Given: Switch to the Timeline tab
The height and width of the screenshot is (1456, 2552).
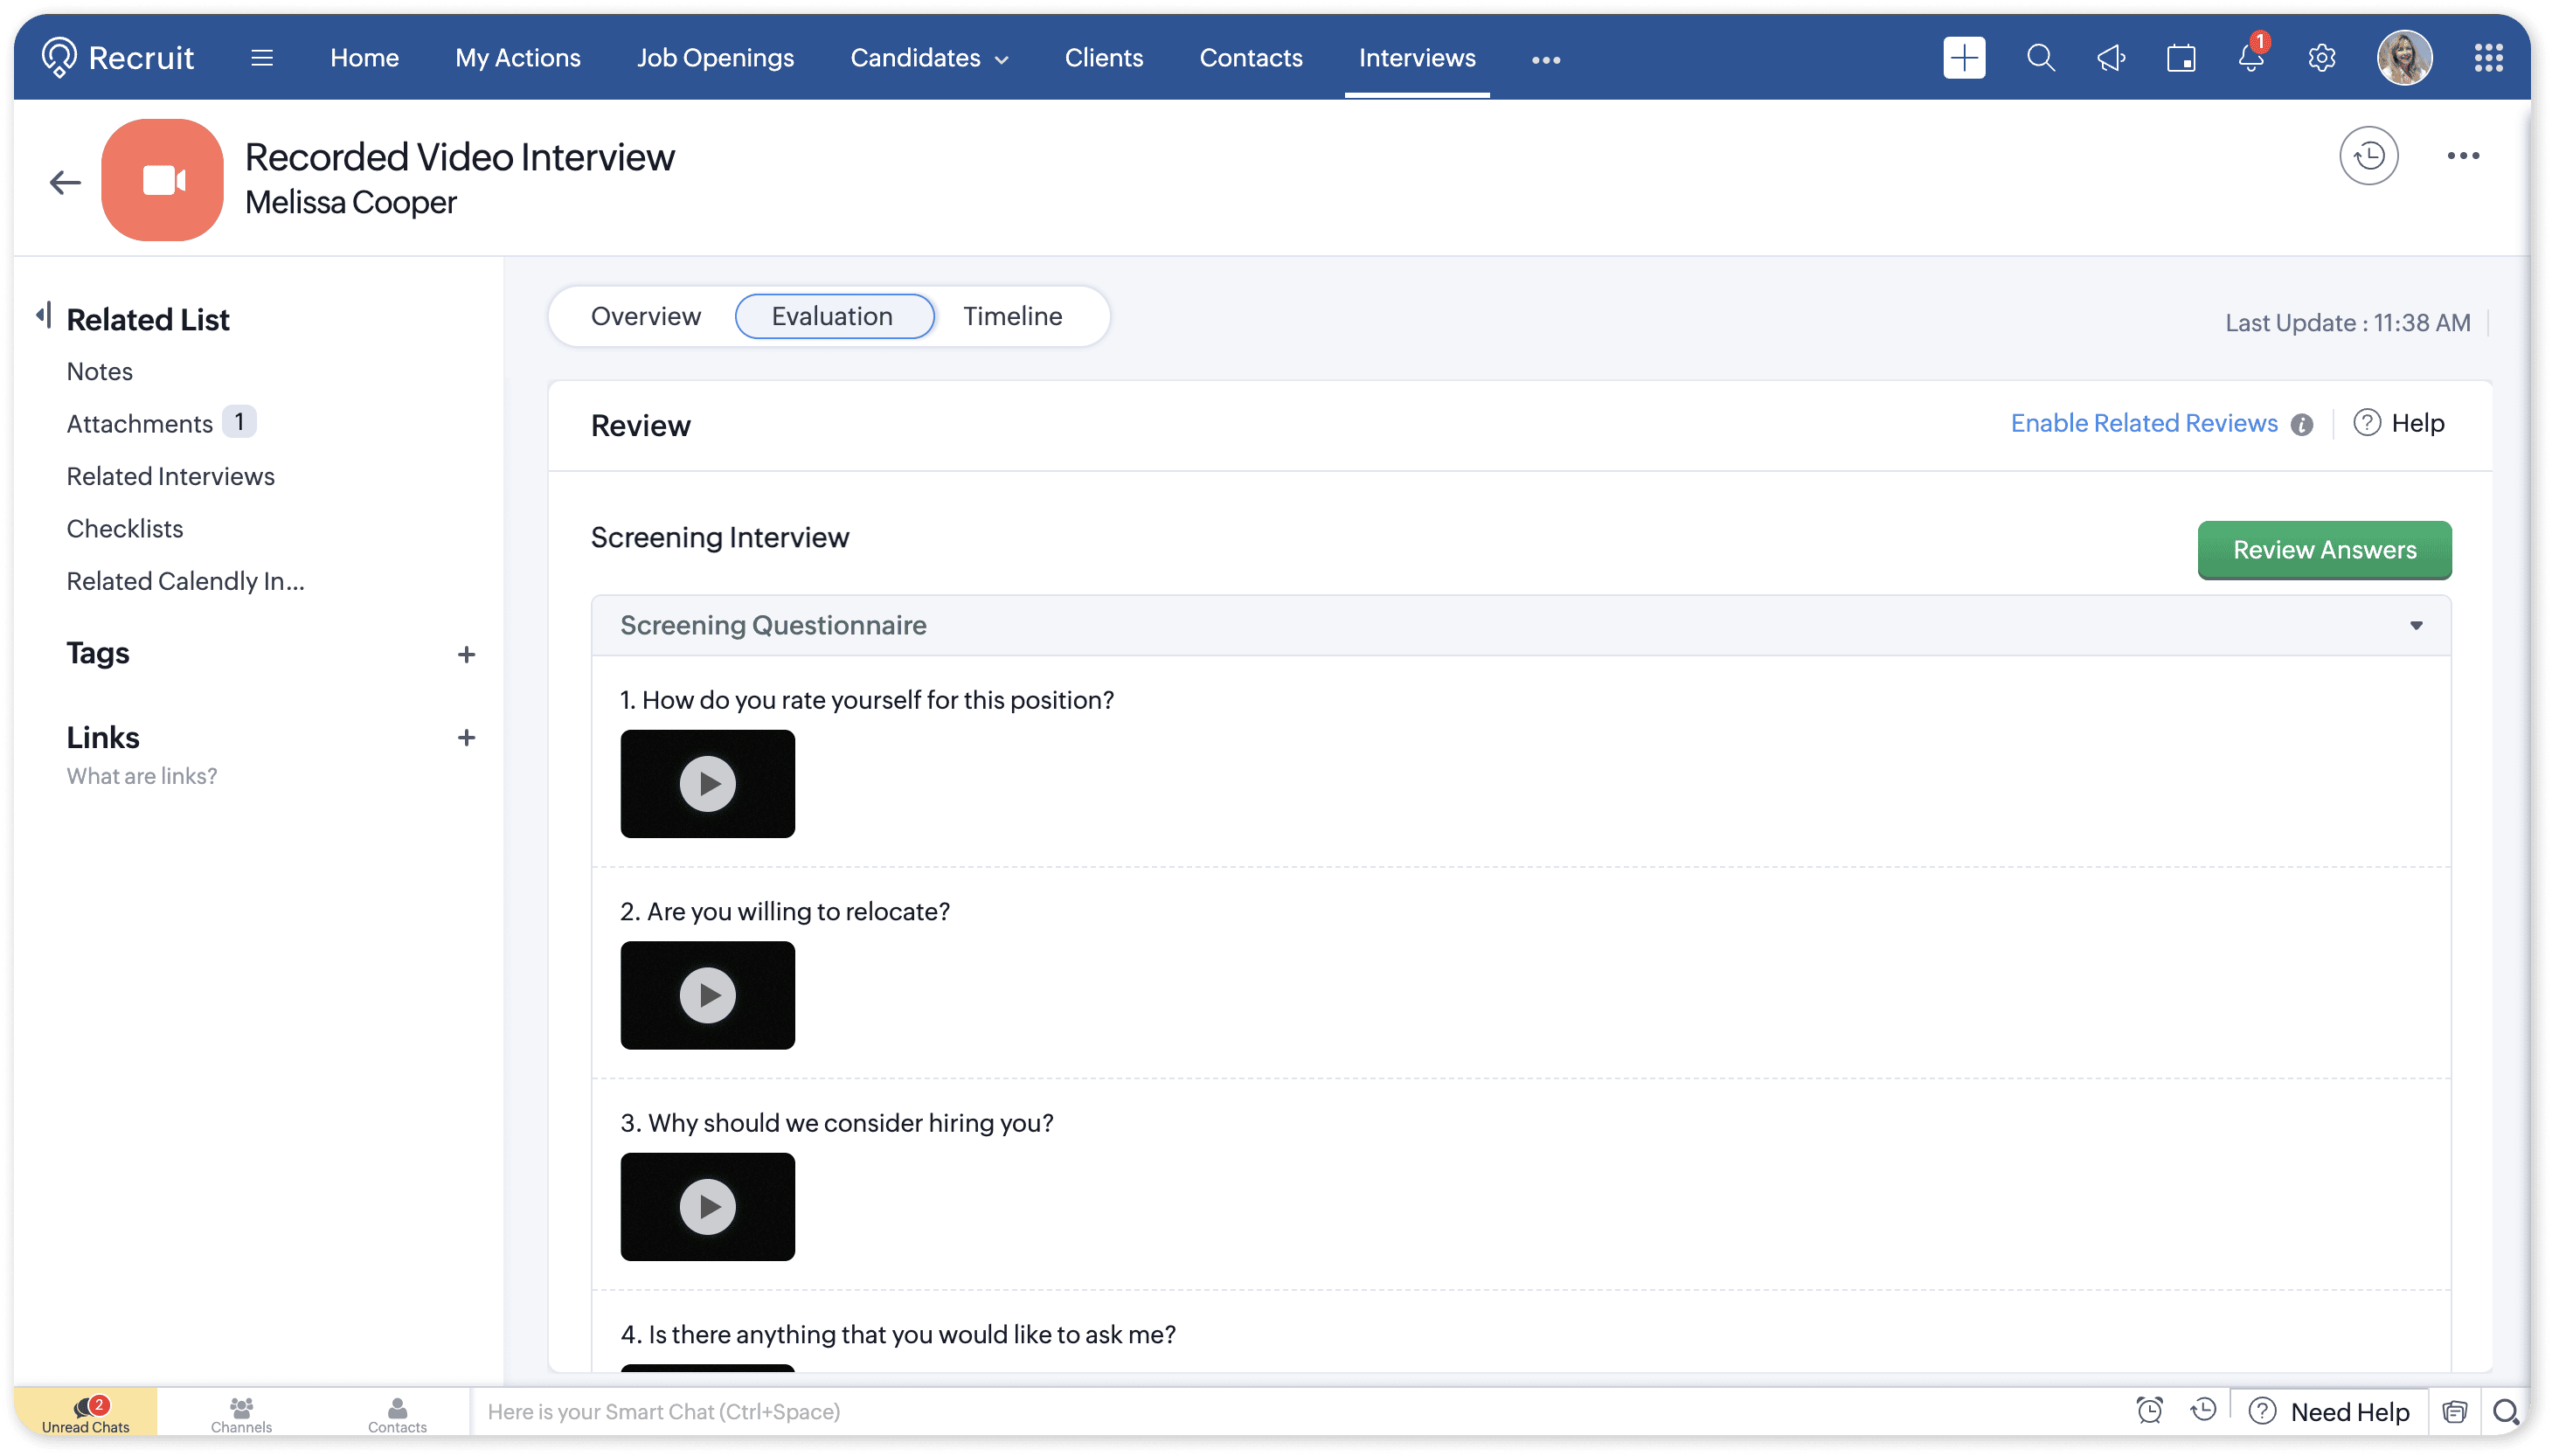Looking at the screenshot, I should point(1012,316).
